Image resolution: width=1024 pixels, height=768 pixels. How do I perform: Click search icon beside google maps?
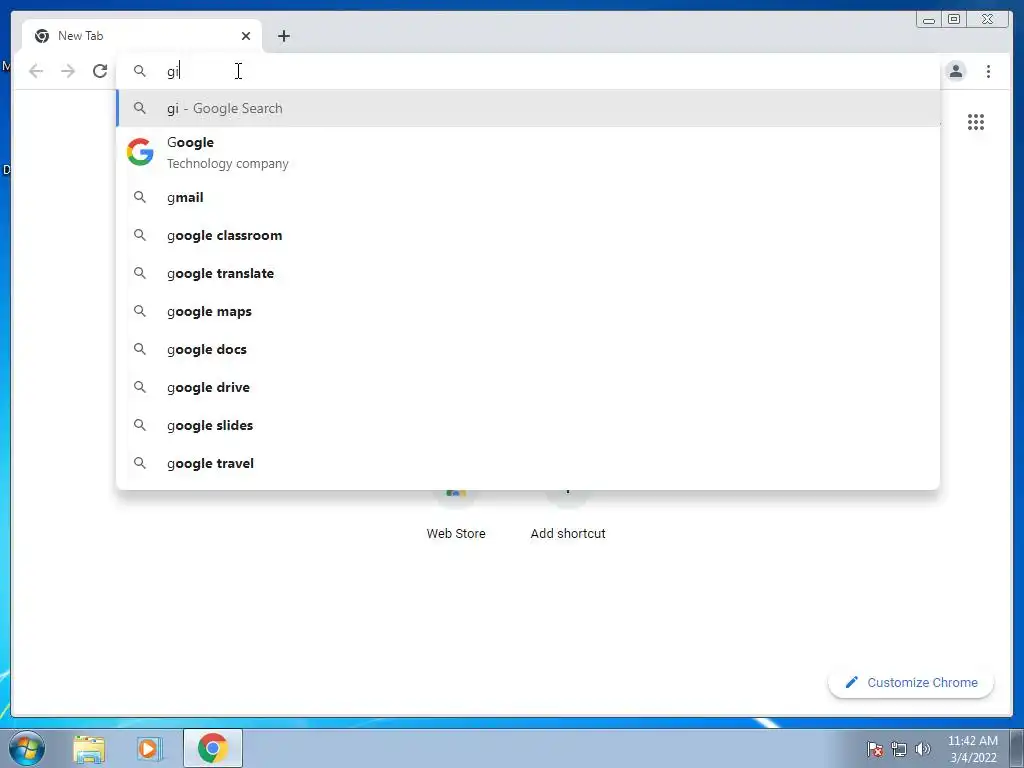[x=140, y=311]
